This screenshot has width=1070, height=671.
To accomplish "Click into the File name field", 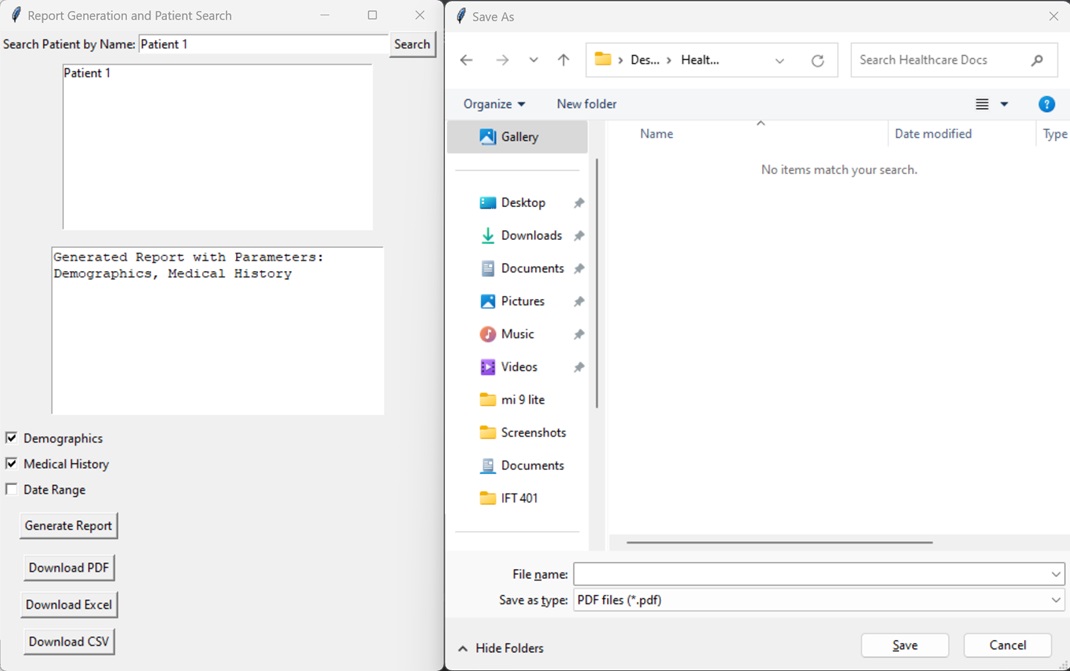I will coord(811,574).
